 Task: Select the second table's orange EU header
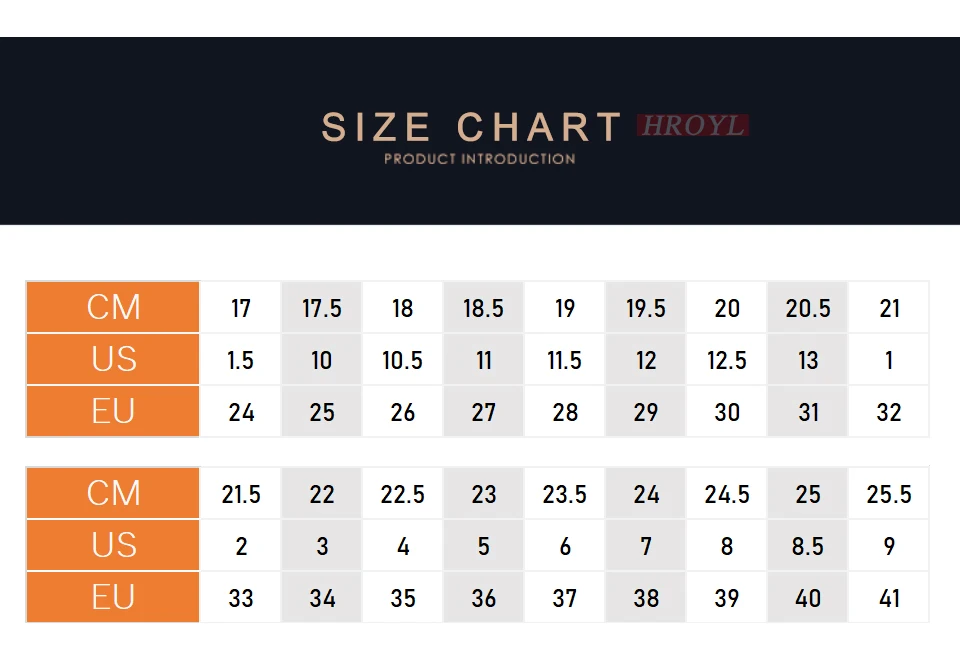click(x=113, y=597)
